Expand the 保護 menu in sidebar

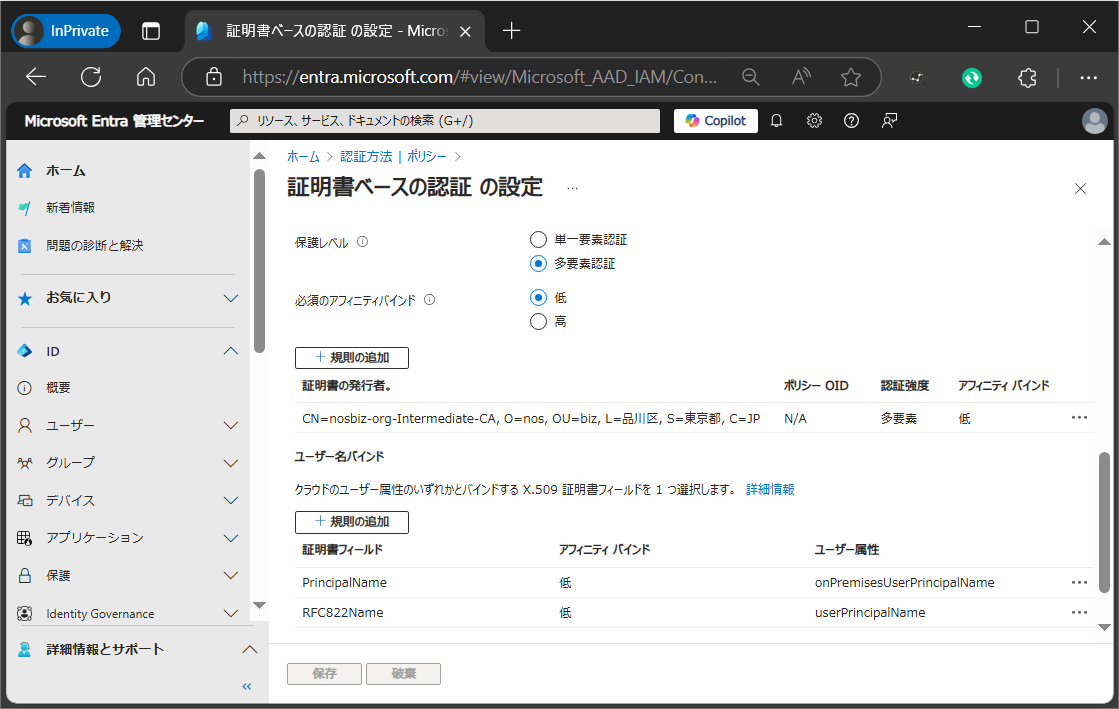pyautogui.click(x=231, y=575)
